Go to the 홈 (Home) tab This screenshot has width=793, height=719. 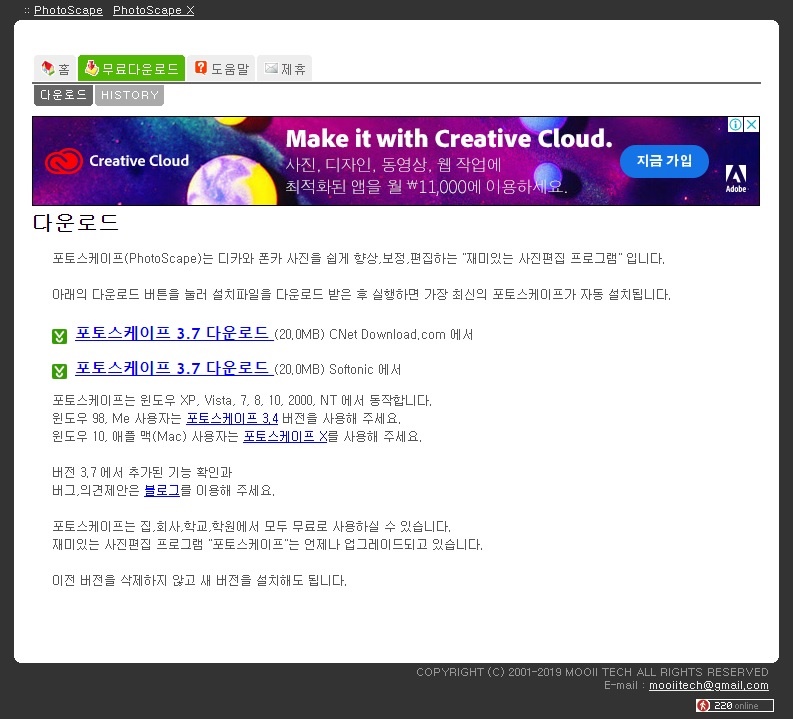coord(55,68)
